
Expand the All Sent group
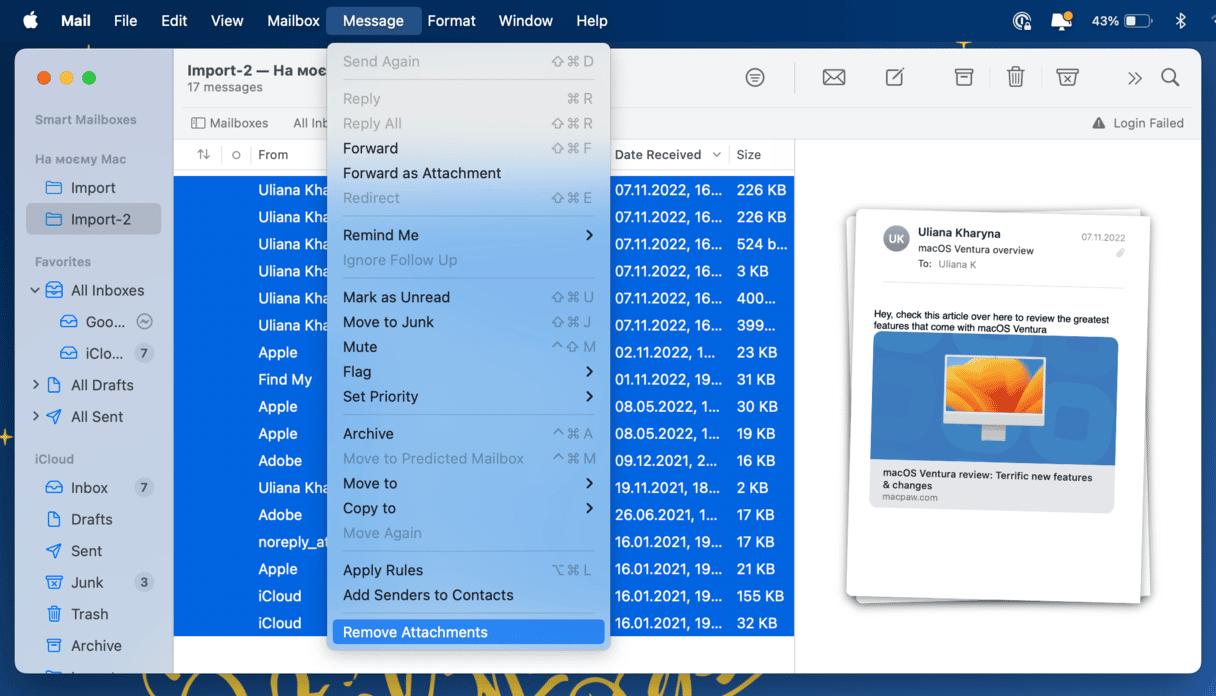[36, 416]
